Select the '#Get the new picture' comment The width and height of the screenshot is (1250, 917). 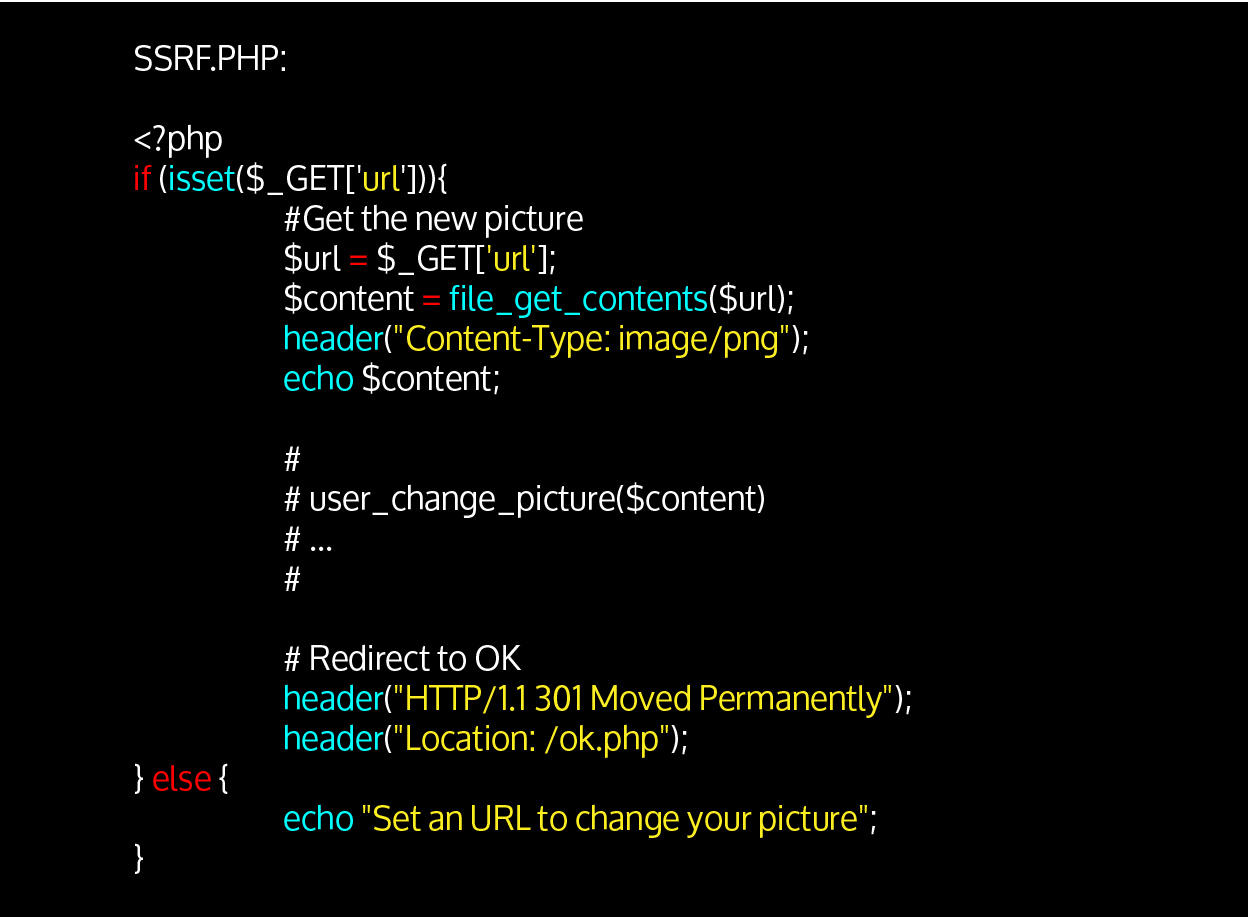point(433,219)
